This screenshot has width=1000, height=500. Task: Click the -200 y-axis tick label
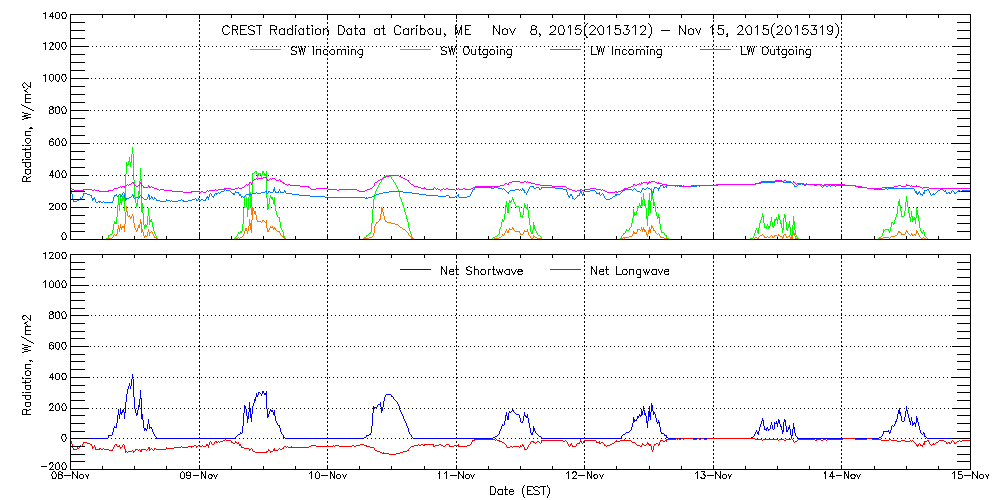coord(52,466)
